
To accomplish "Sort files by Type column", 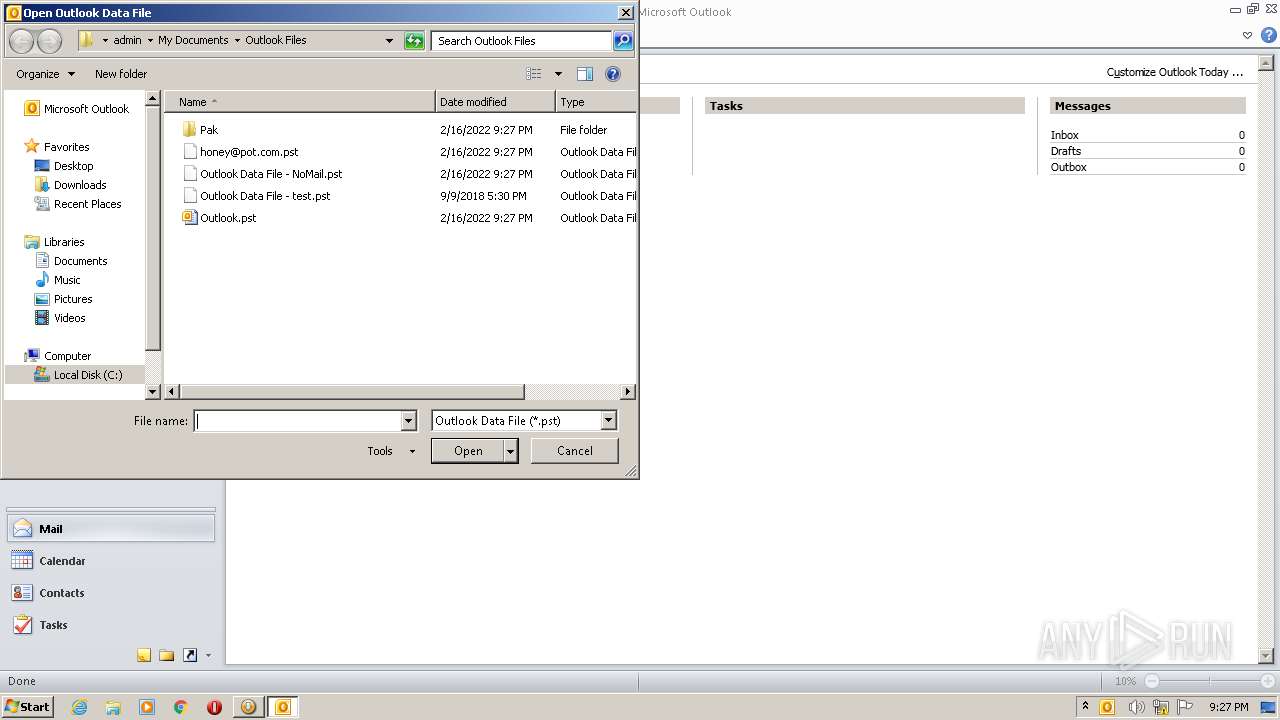I will pos(596,102).
